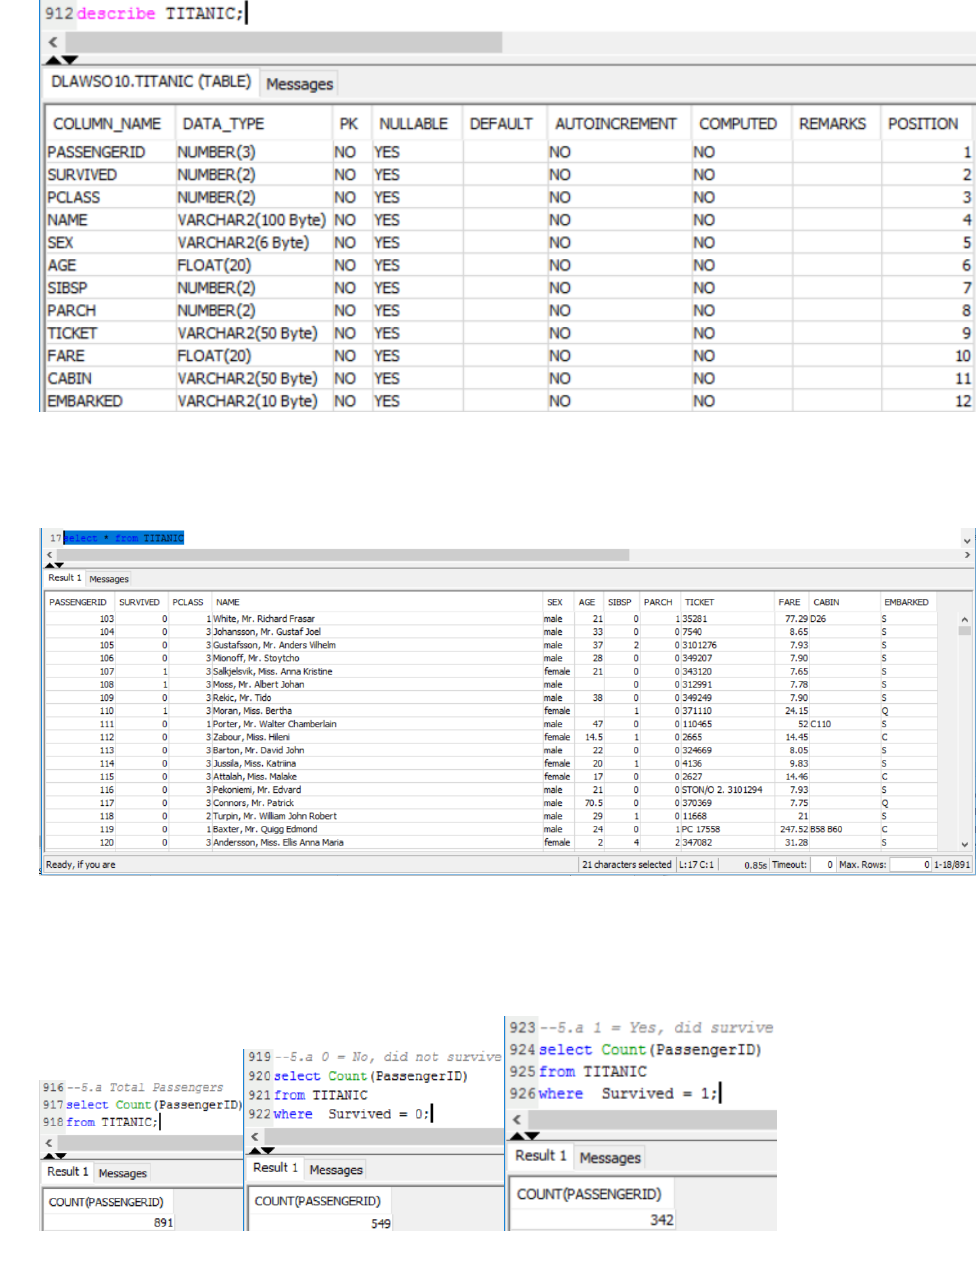This screenshot has width=978, height=1278.
Task: Select the row for Baxter, Mr. Quigg Edmond
Action: (x=490, y=829)
